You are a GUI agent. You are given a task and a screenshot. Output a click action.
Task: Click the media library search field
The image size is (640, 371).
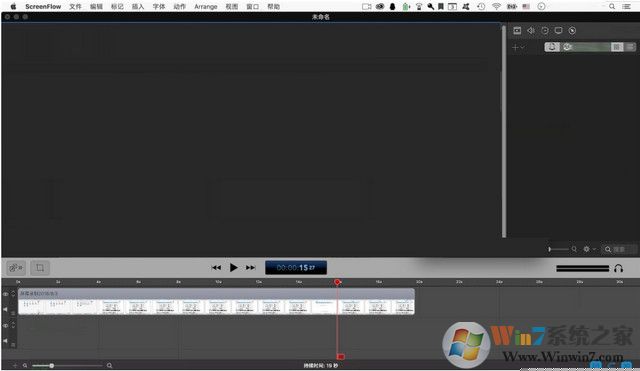click(x=620, y=249)
